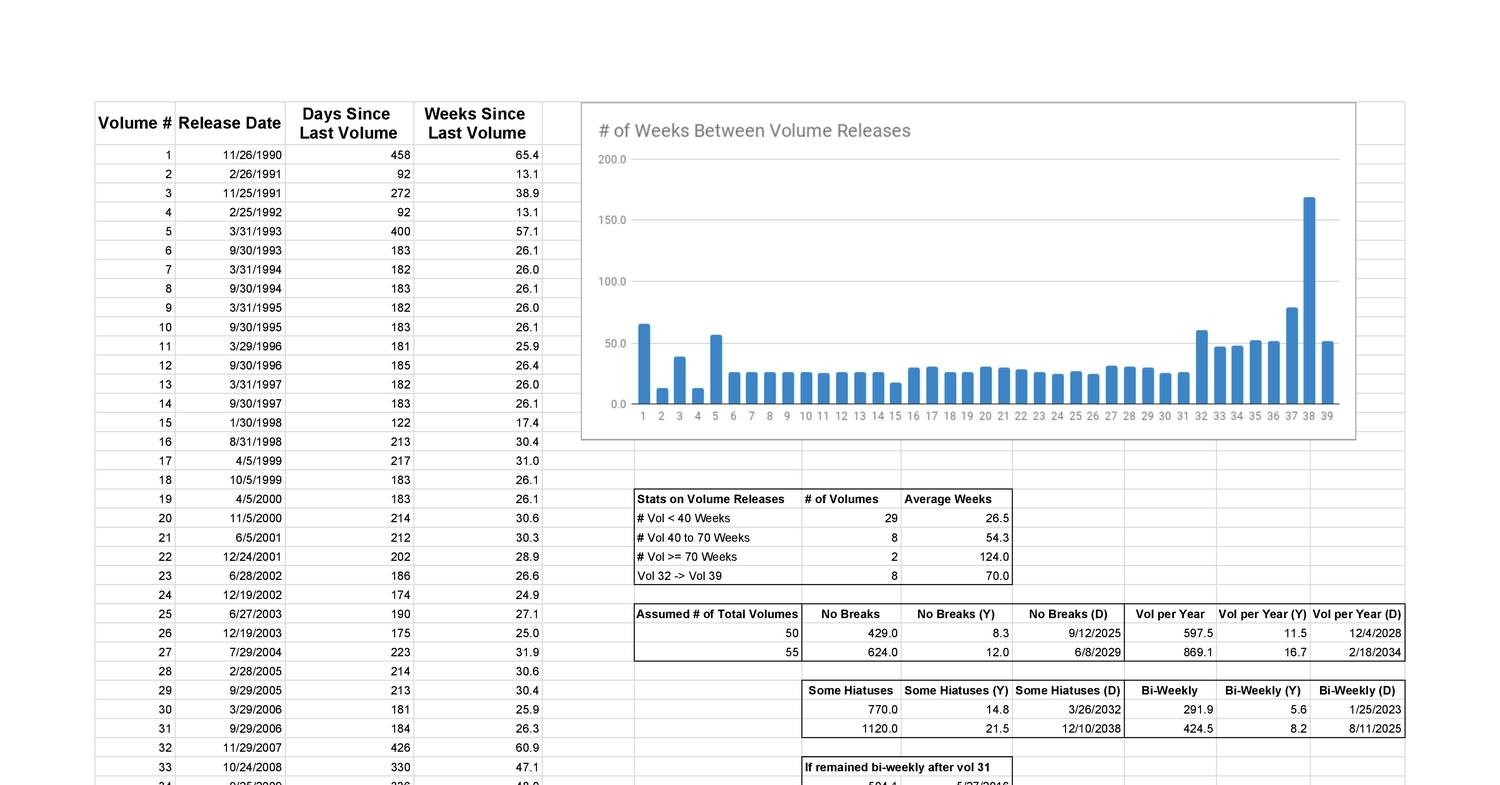Select the 'Vol per Year (D)' header cell
This screenshot has width=1500, height=785.
click(x=1357, y=613)
